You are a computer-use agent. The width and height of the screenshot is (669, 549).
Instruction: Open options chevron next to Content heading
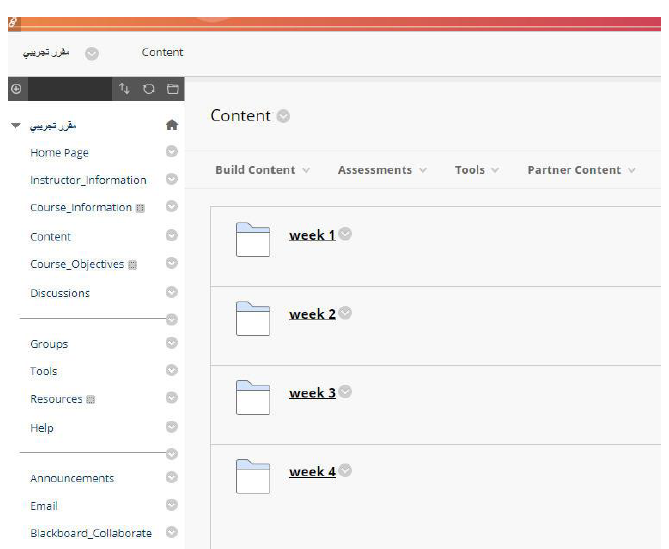click(x=283, y=116)
